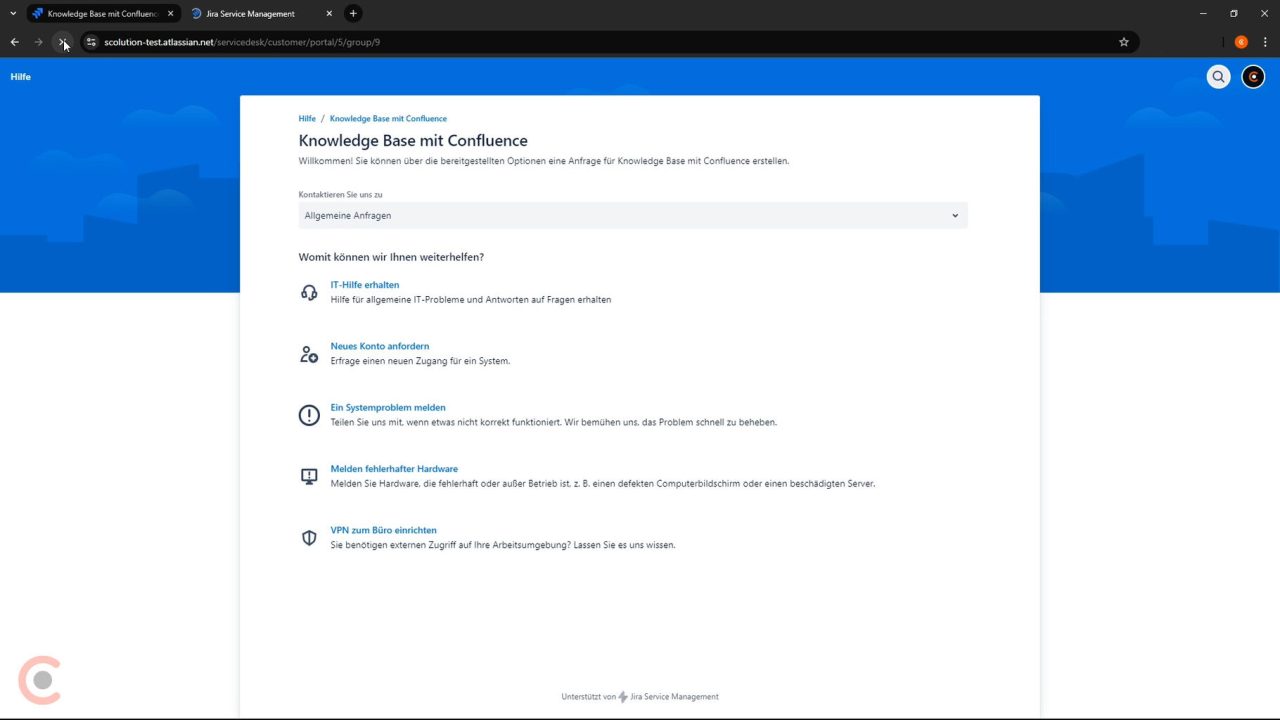Click the headset icon for IT-Hilfe erhalten
This screenshot has height=720, width=1280.
[x=309, y=292]
